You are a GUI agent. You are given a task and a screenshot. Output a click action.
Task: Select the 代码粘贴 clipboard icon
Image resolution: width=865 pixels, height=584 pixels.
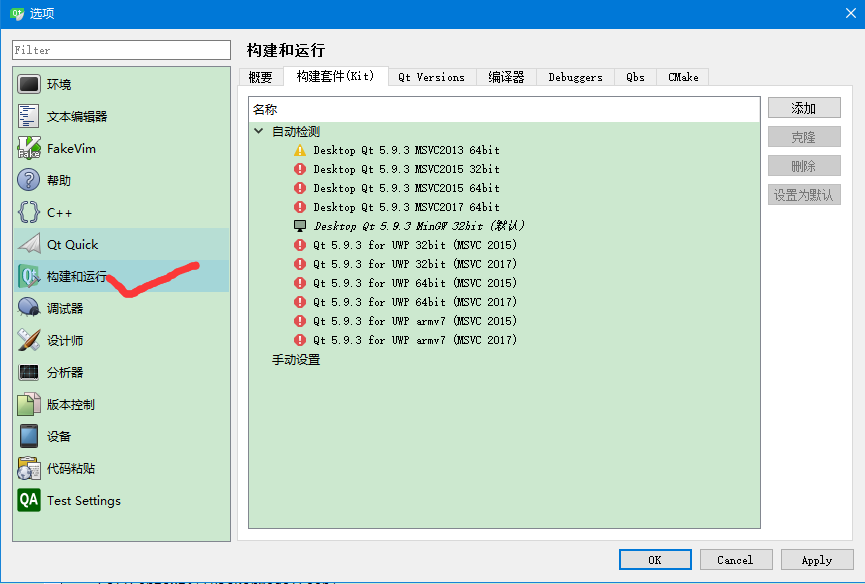point(29,468)
